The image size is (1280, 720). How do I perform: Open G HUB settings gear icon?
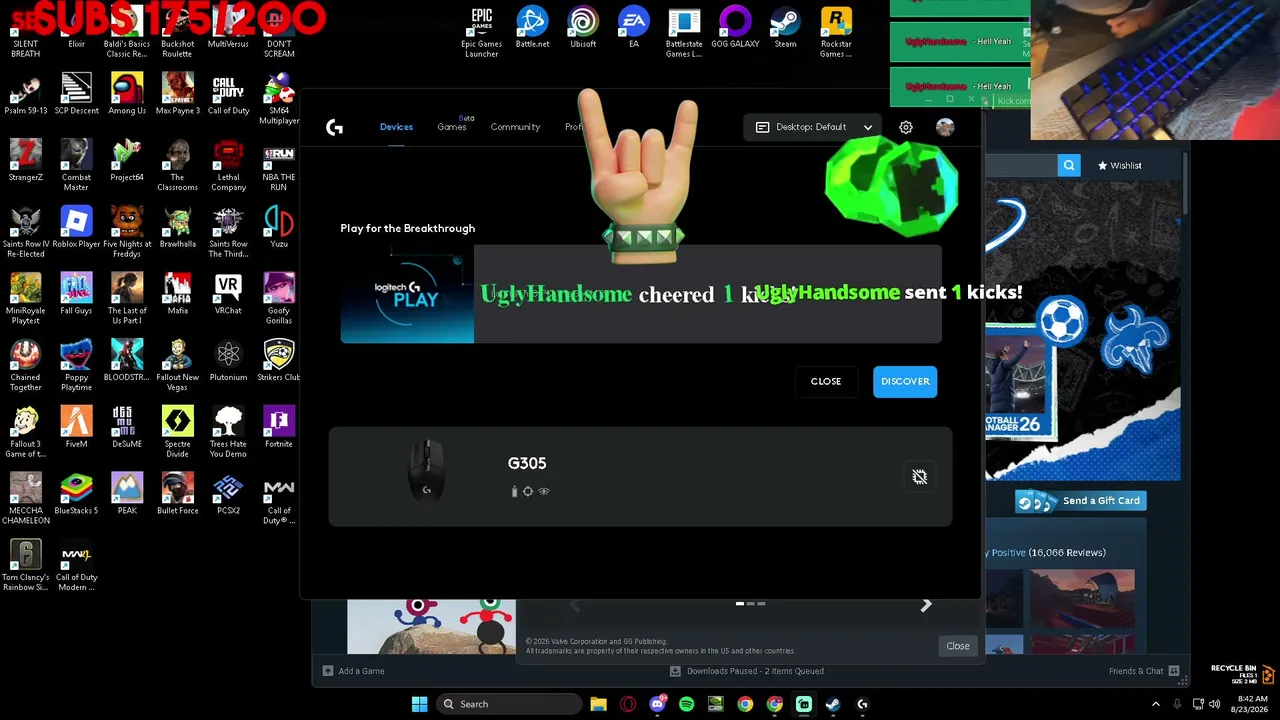(x=906, y=127)
